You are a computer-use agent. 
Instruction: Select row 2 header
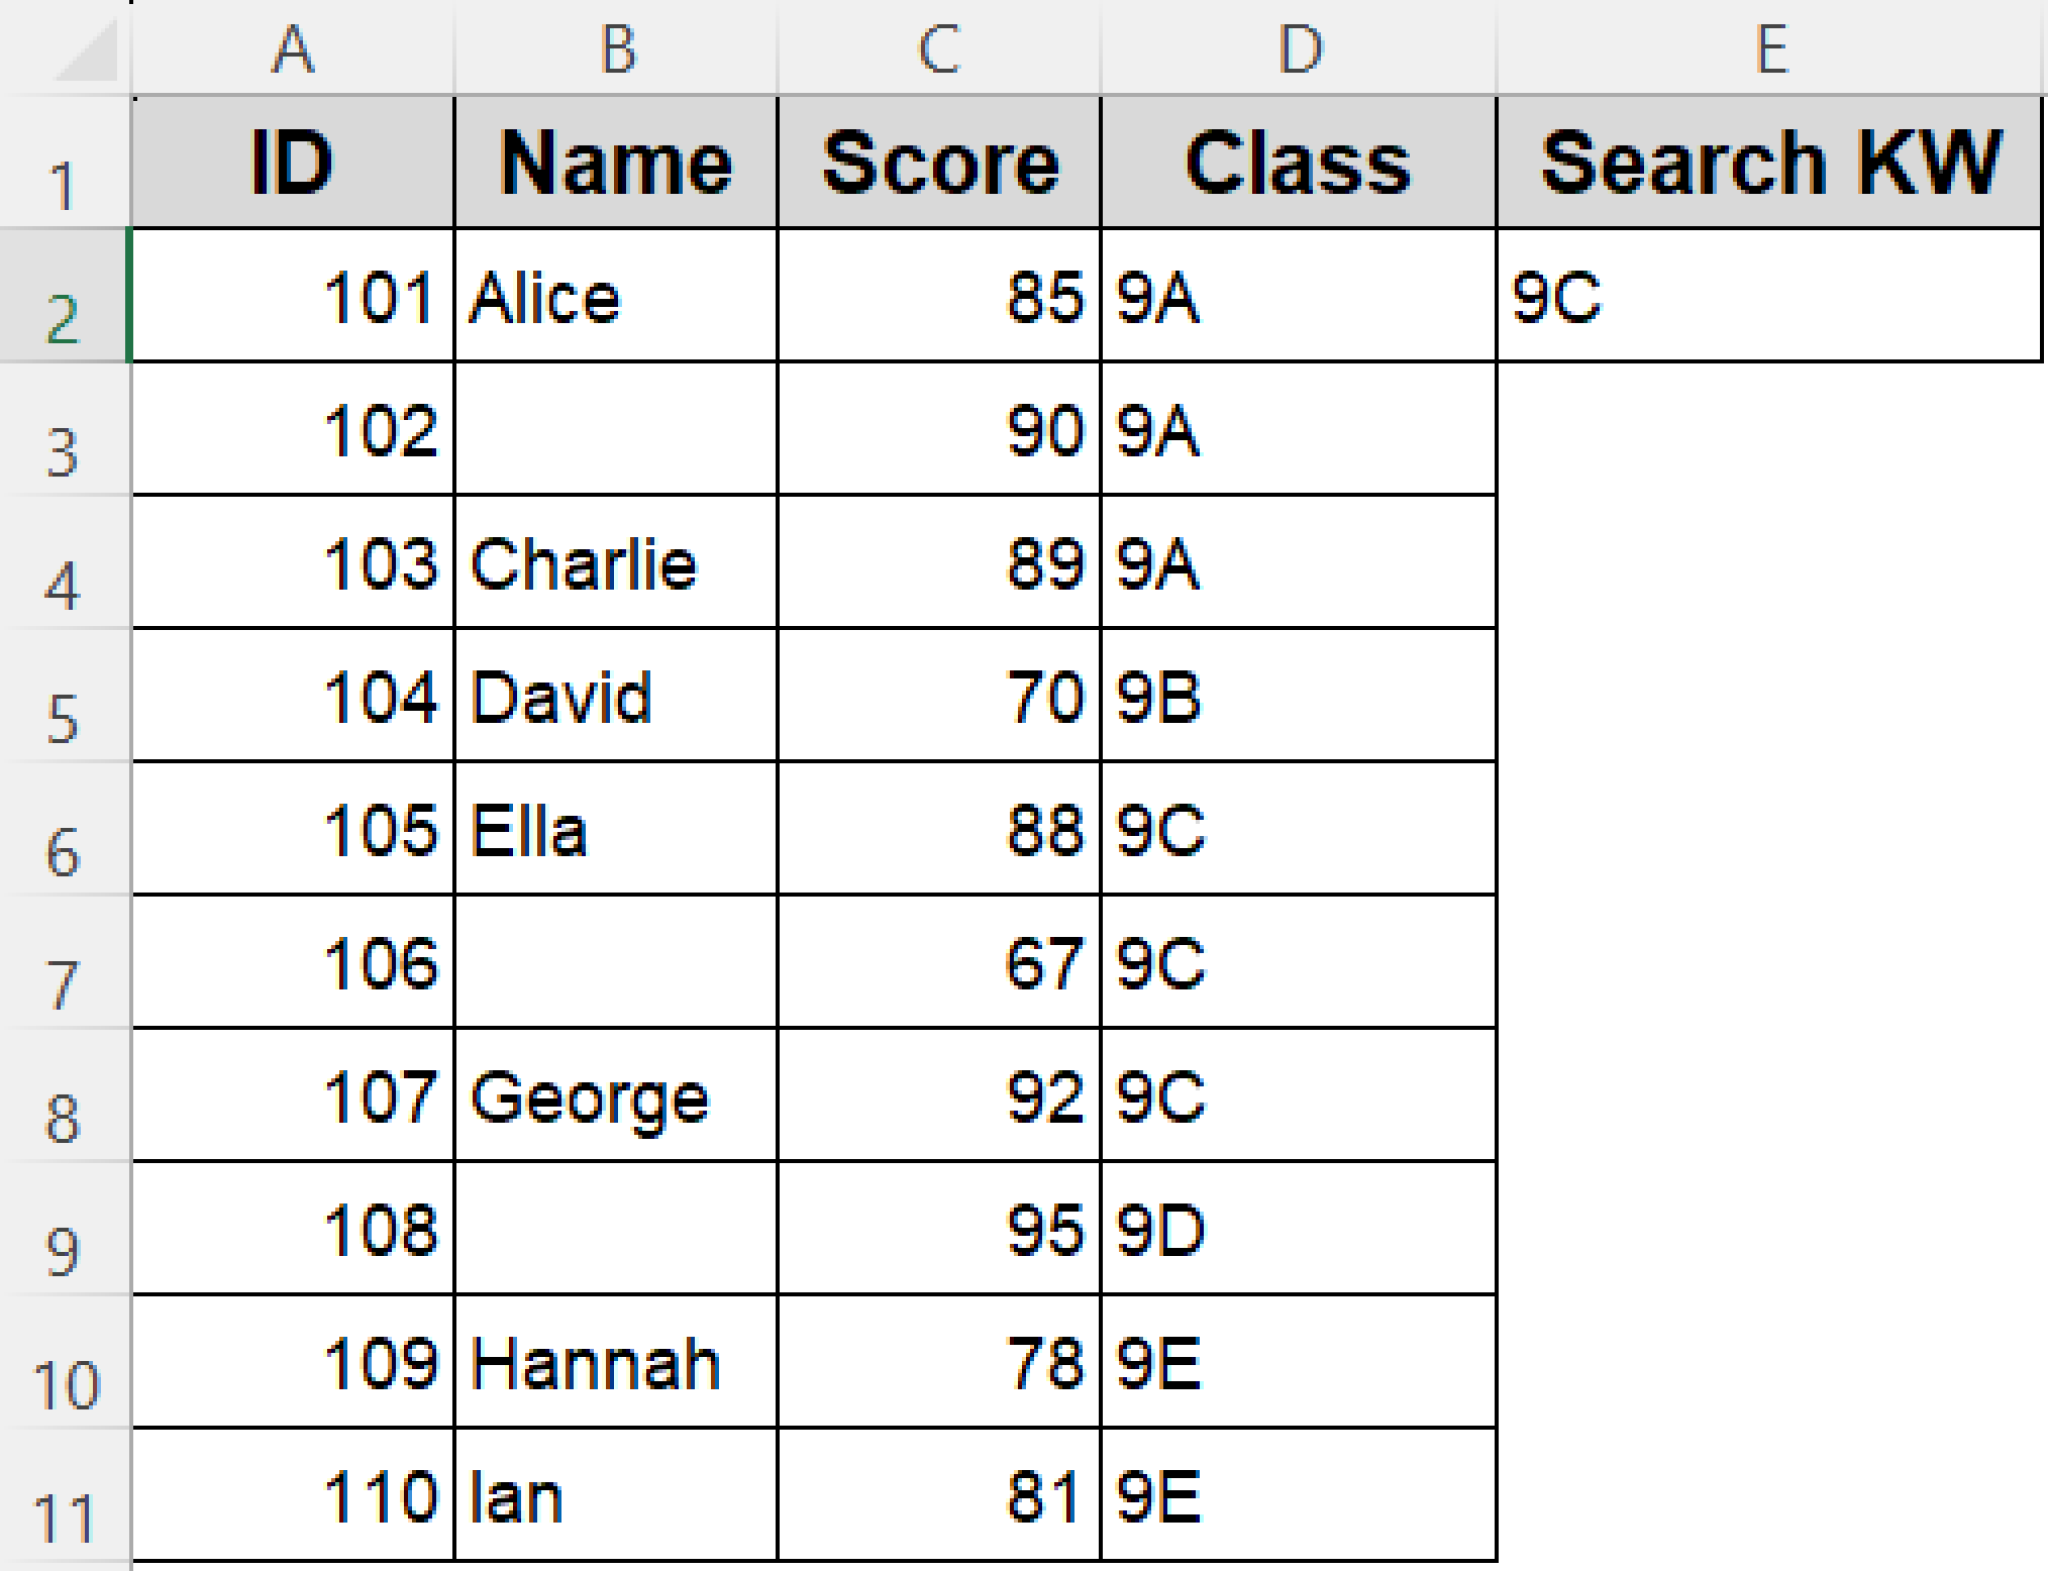pos(64,296)
